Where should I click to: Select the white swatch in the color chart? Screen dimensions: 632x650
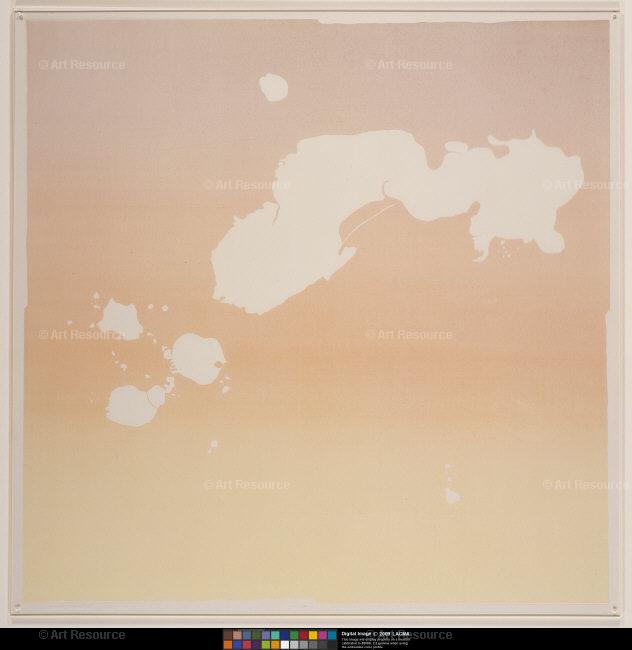point(285,645)
